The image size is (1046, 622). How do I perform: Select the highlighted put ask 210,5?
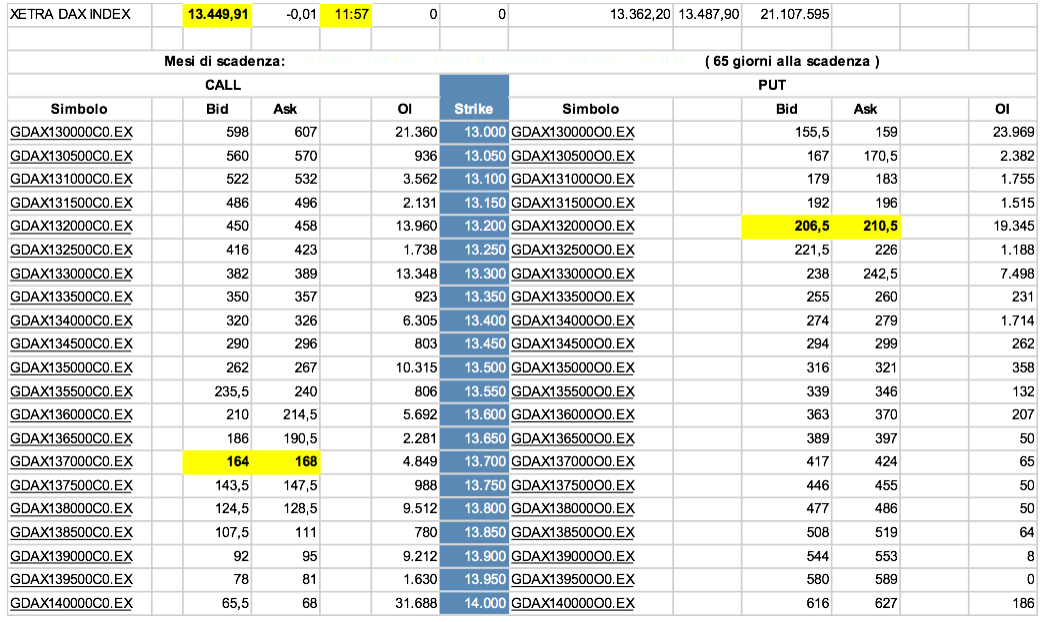(x=866, y=226)
